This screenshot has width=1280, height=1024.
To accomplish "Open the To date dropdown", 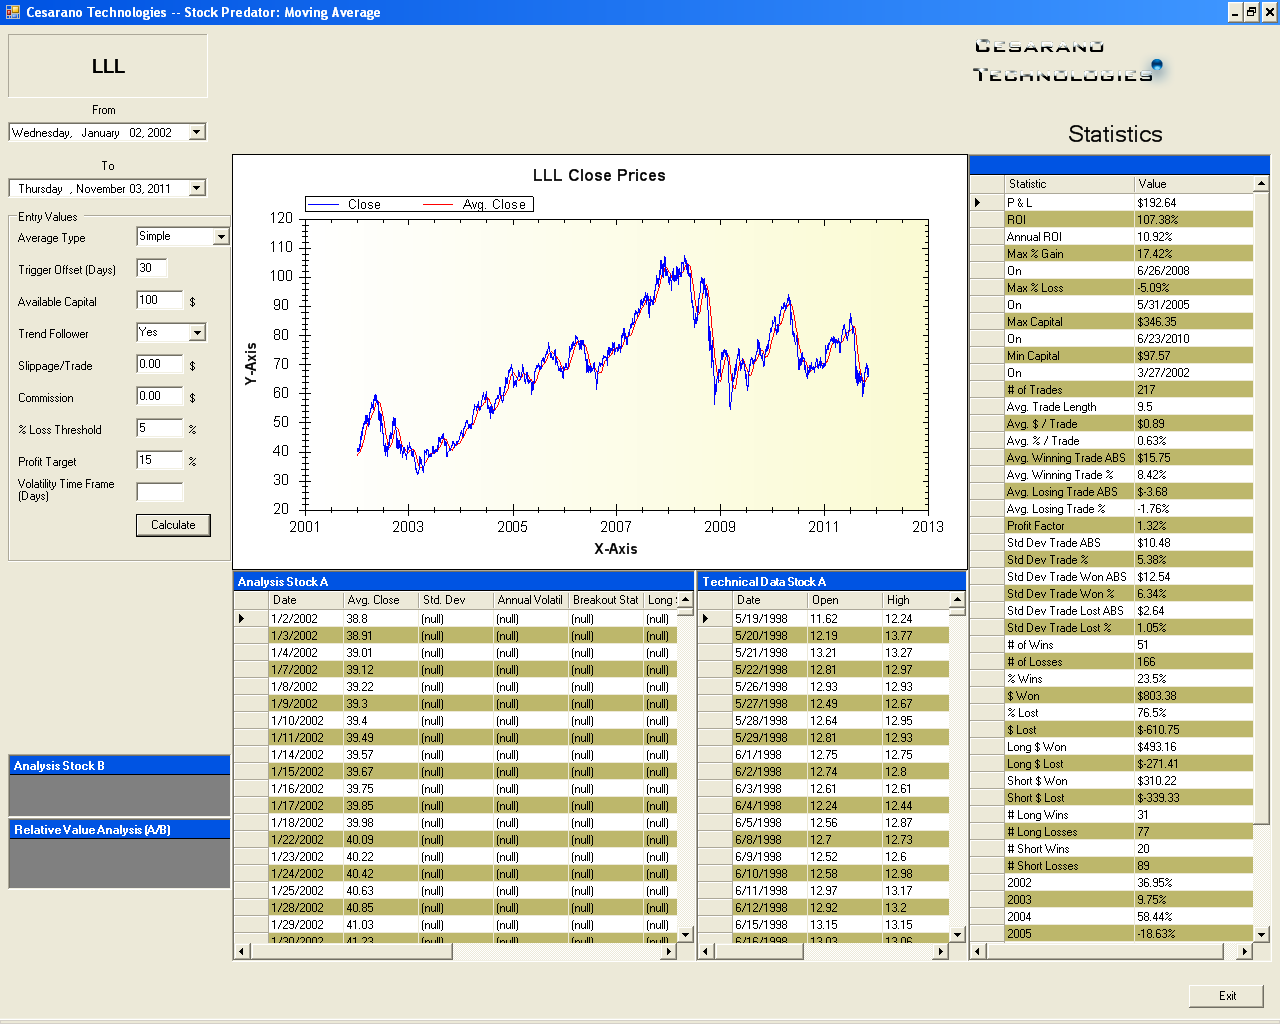I will click(x=197, y=188).
